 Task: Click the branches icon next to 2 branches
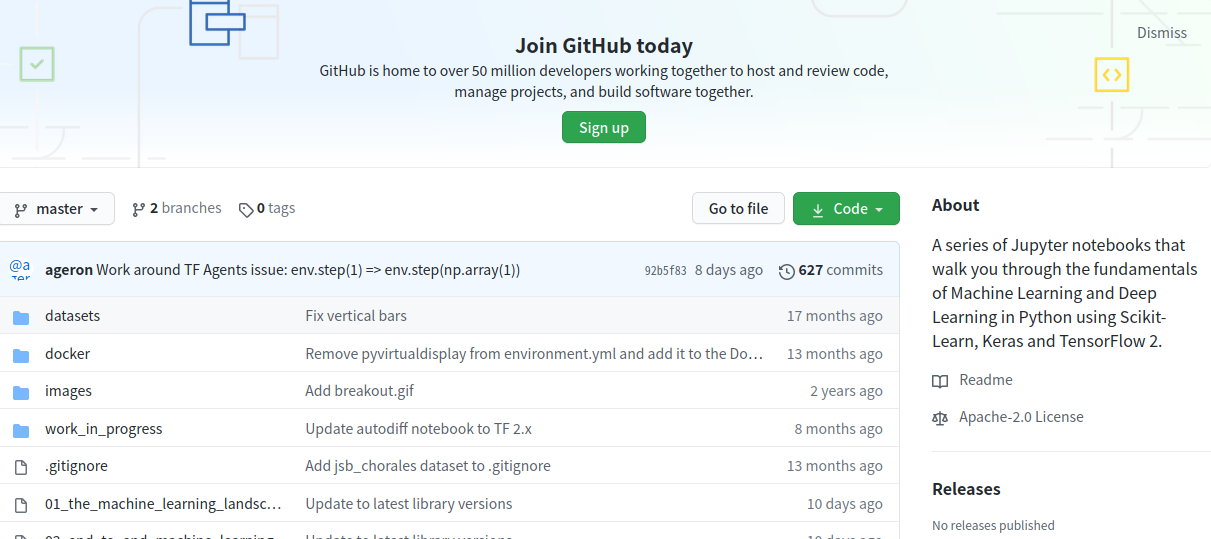pyautogui.click(x=138, y=209)
